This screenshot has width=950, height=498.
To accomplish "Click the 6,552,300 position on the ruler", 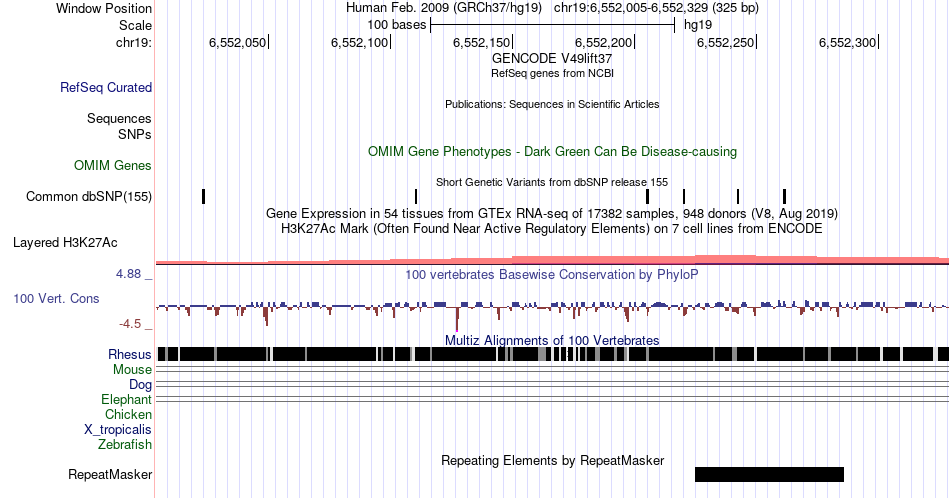I will (848, 42).
